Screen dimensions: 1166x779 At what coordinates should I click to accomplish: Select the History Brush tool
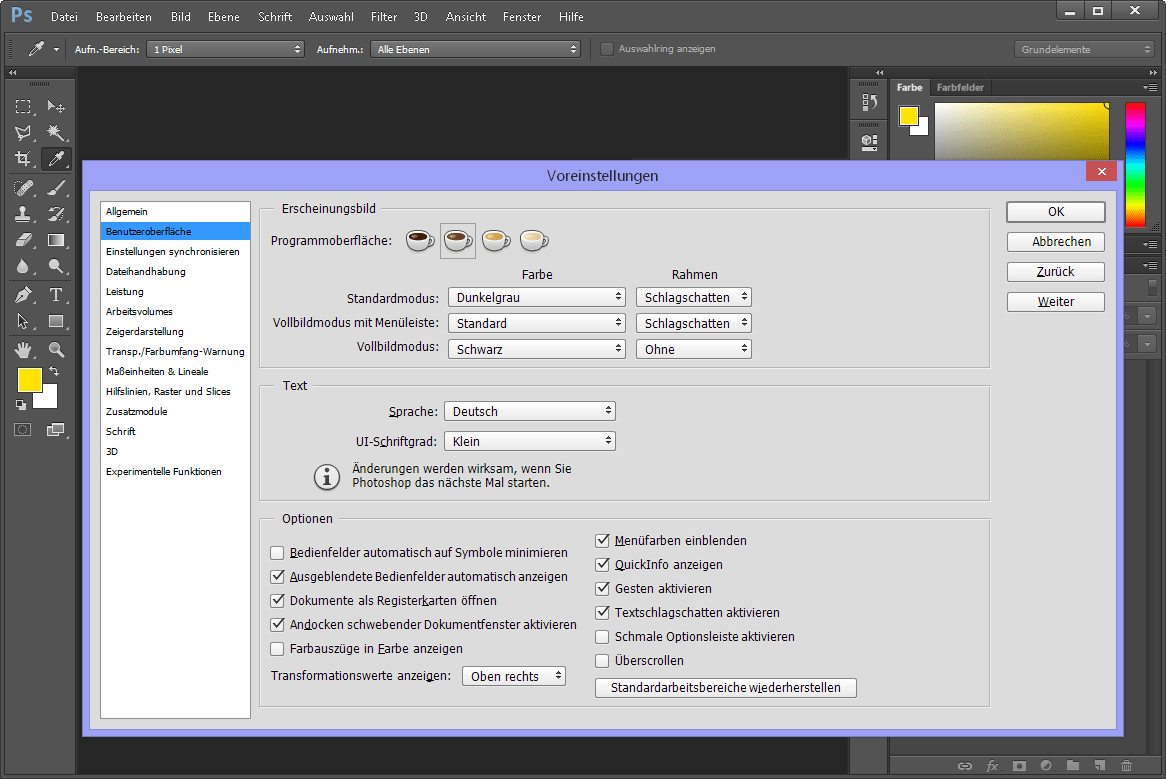pyautogui.click(x=56, y=214)
